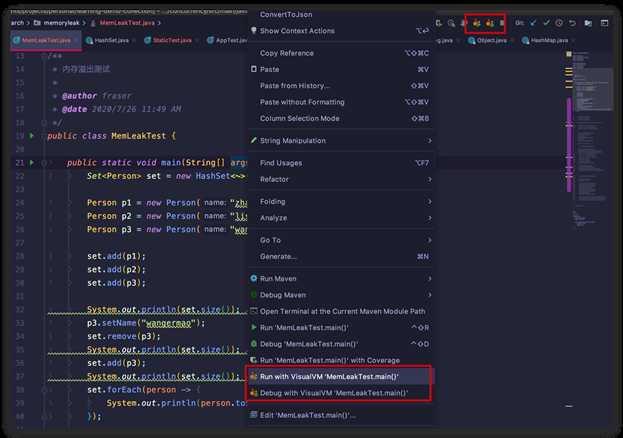Click the Debug with VisualVM toolbar icon
The image size is (623, 438).
tap(490, 23)
